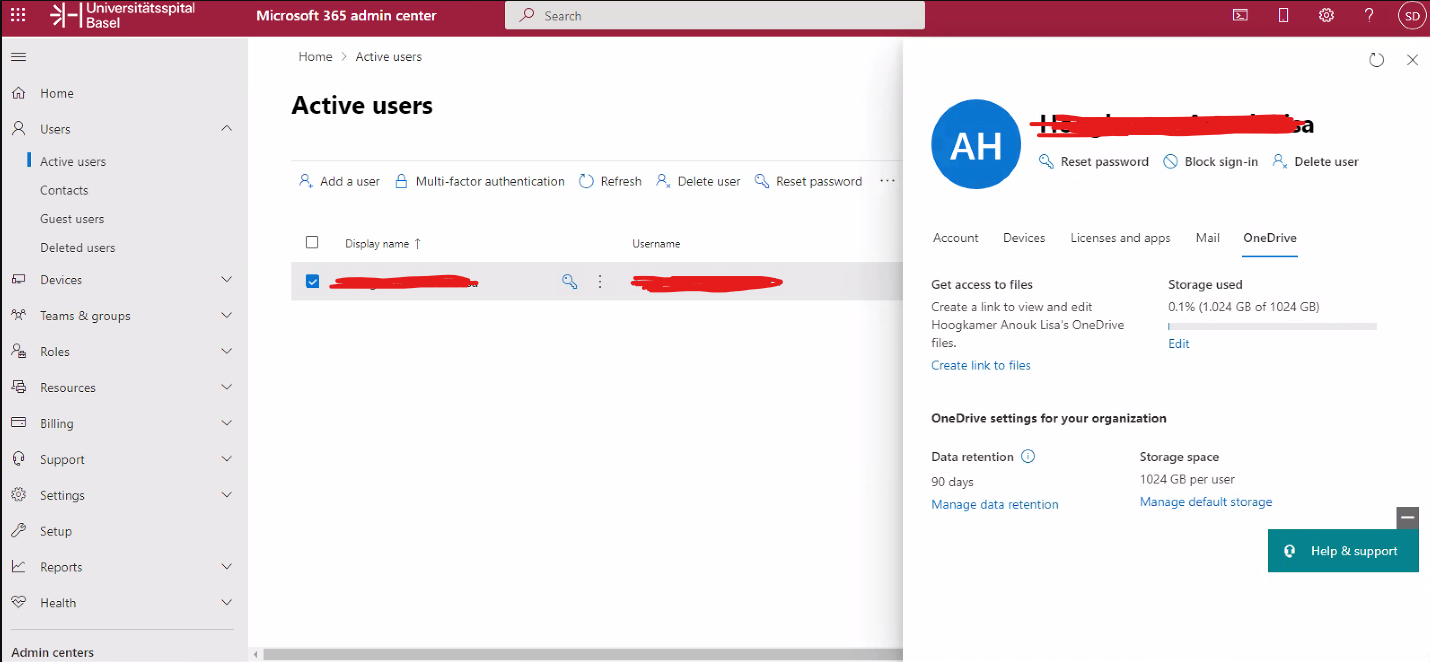Click the Support headset icon
Viewport: 1430px width, 662px height.
tap(18, 459)
